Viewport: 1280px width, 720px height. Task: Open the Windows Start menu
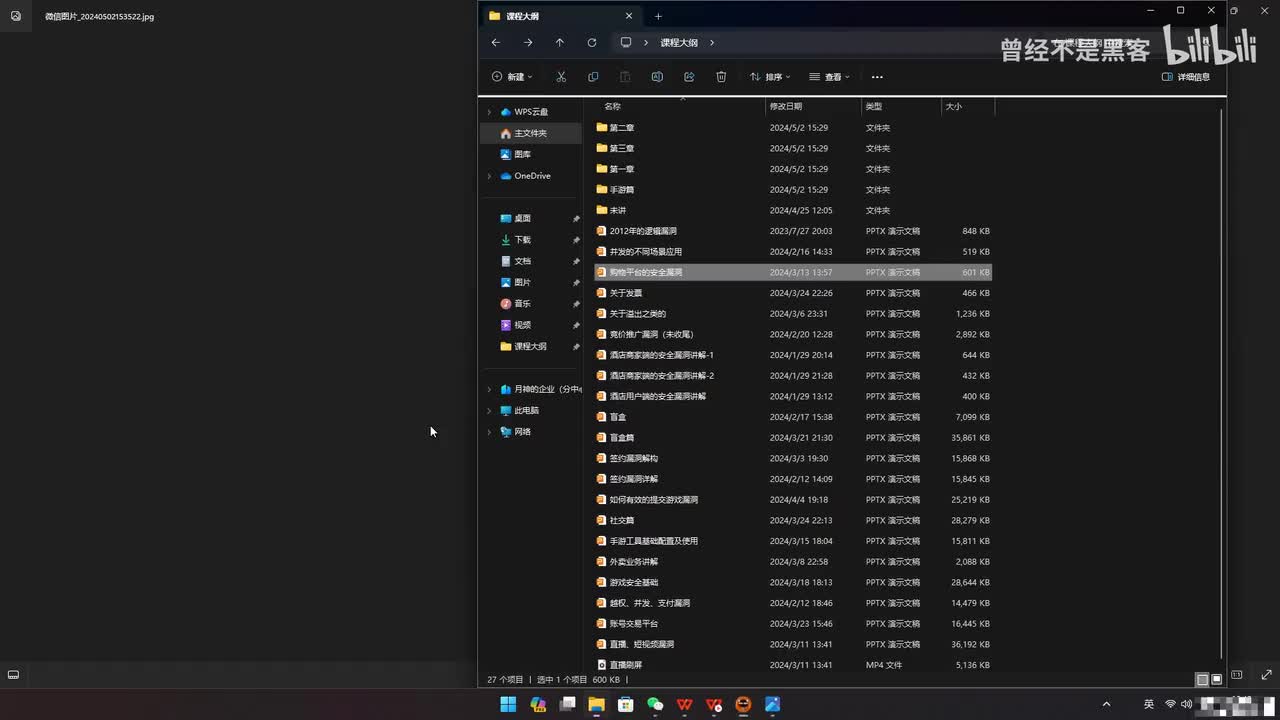click(508, 704)
